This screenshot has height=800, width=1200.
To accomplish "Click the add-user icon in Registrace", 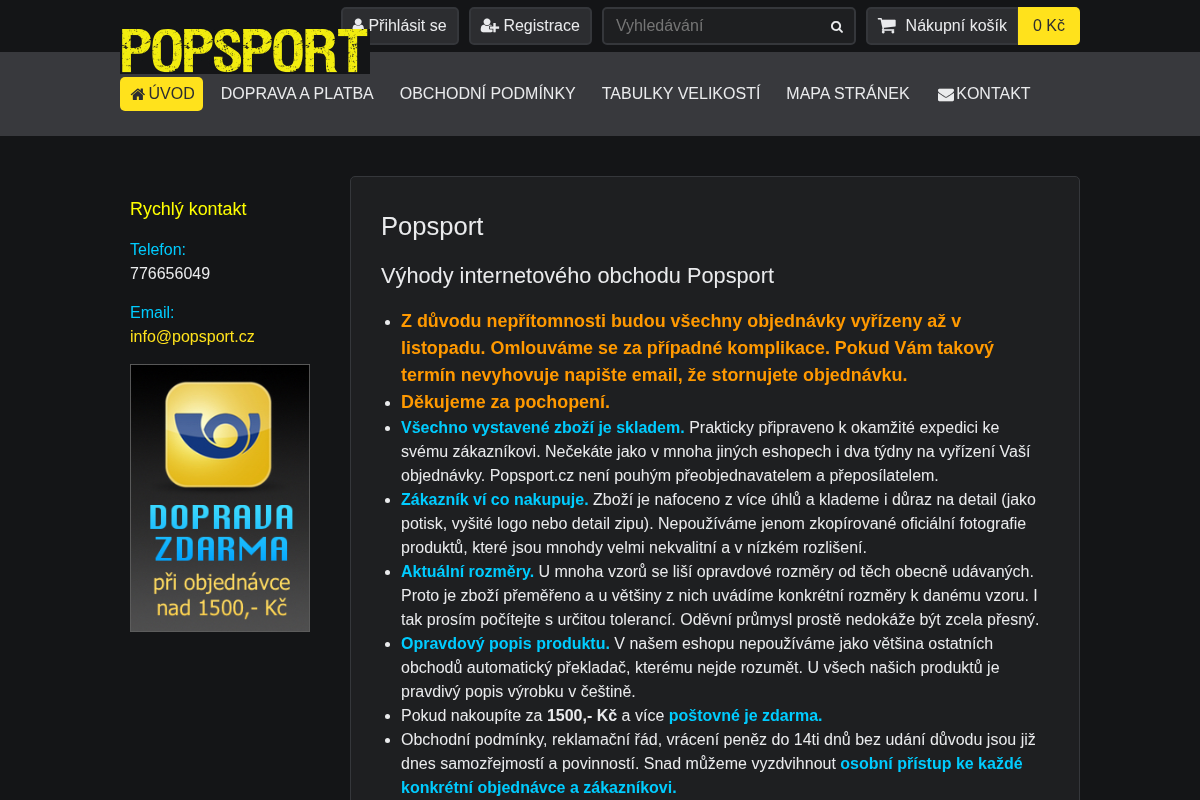I will point(490,25).
